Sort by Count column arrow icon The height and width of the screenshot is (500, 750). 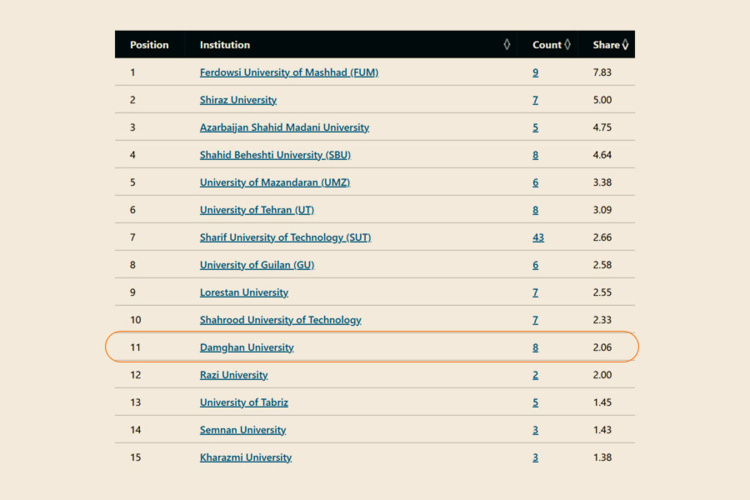[x=567, y=44]
